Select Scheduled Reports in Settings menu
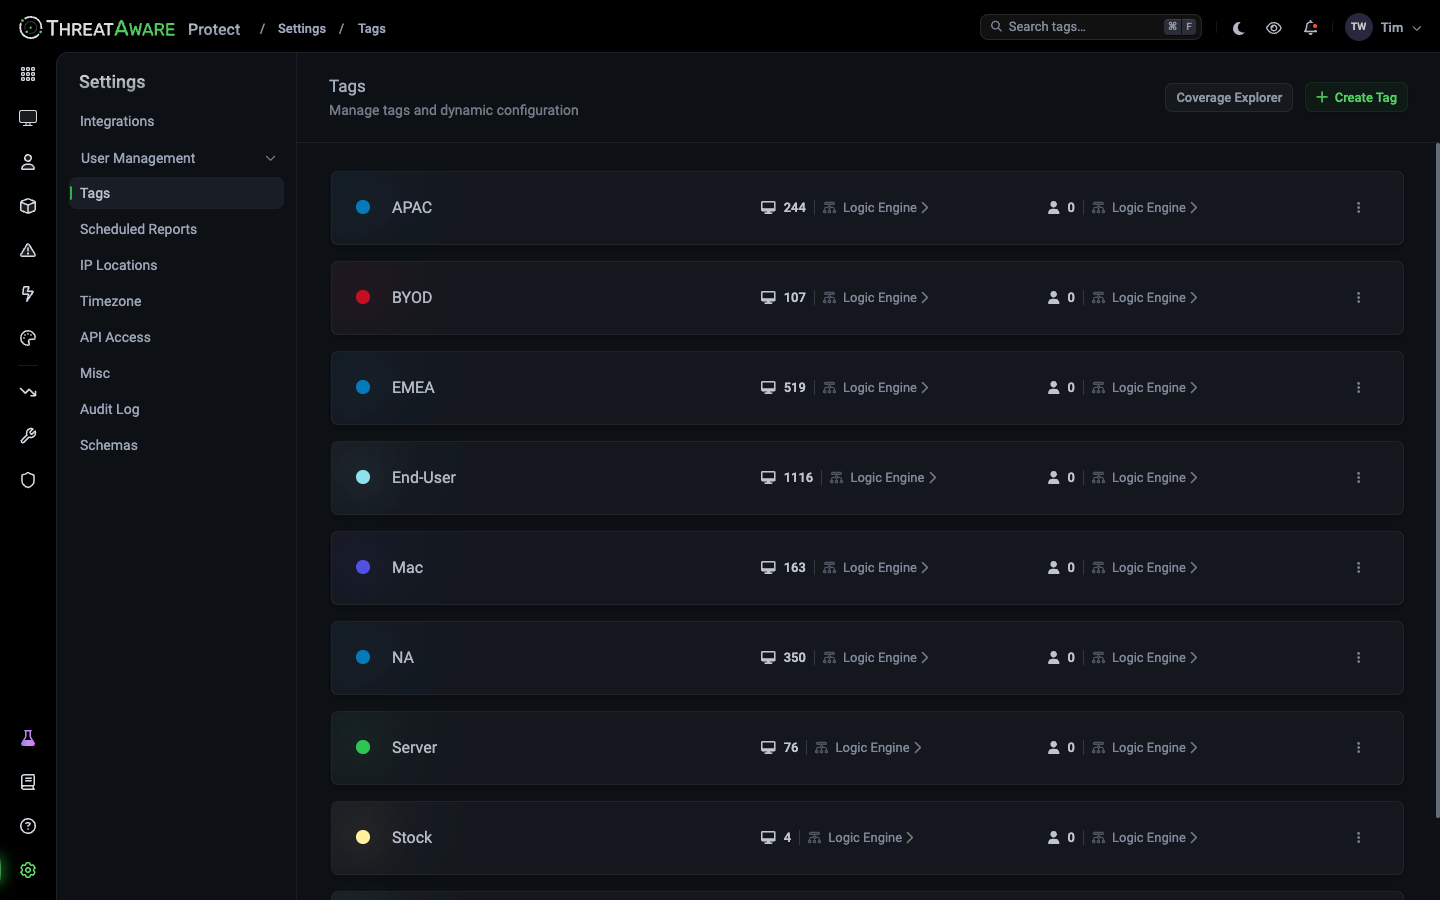Viewport: 1440px width, 900px height. pyautogui.click(x=138, y=229)
